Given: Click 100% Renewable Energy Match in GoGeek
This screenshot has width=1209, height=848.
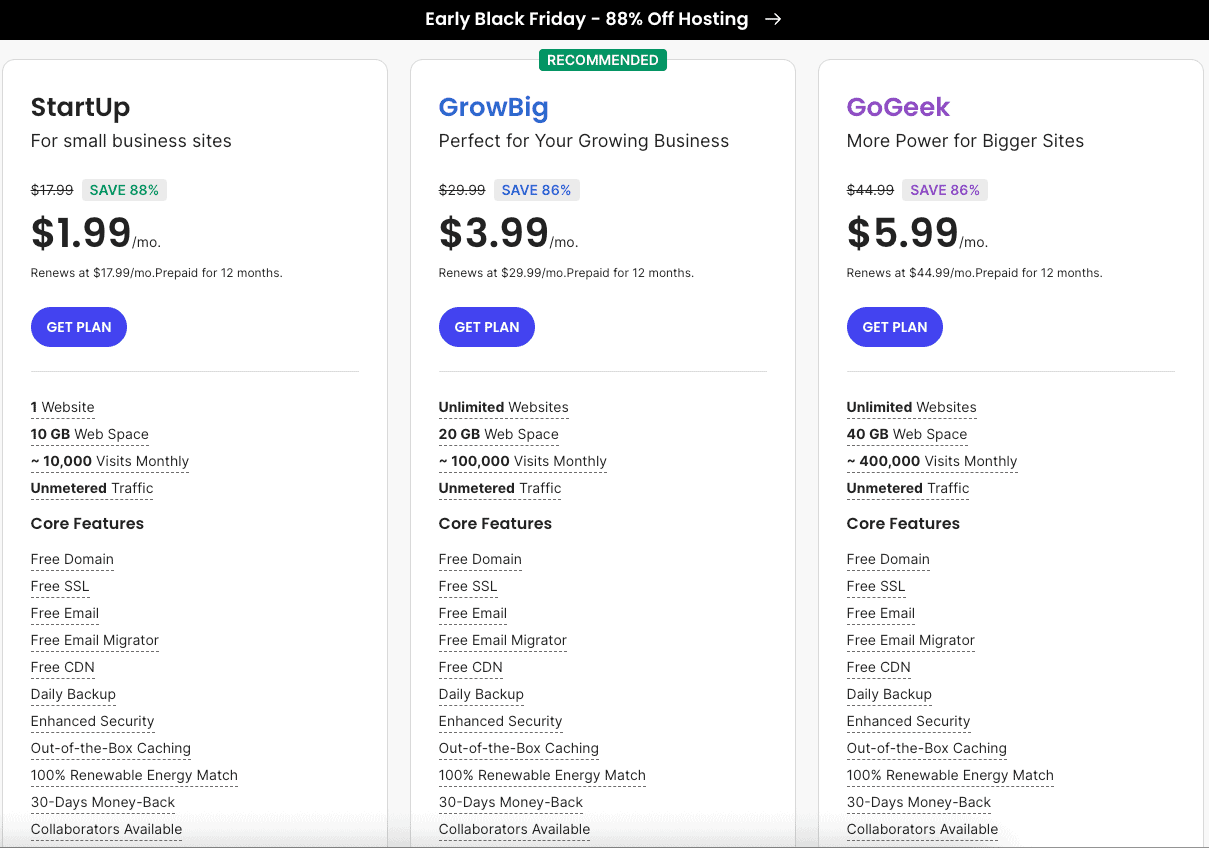Looking at the screenshot, I should 950,775.
